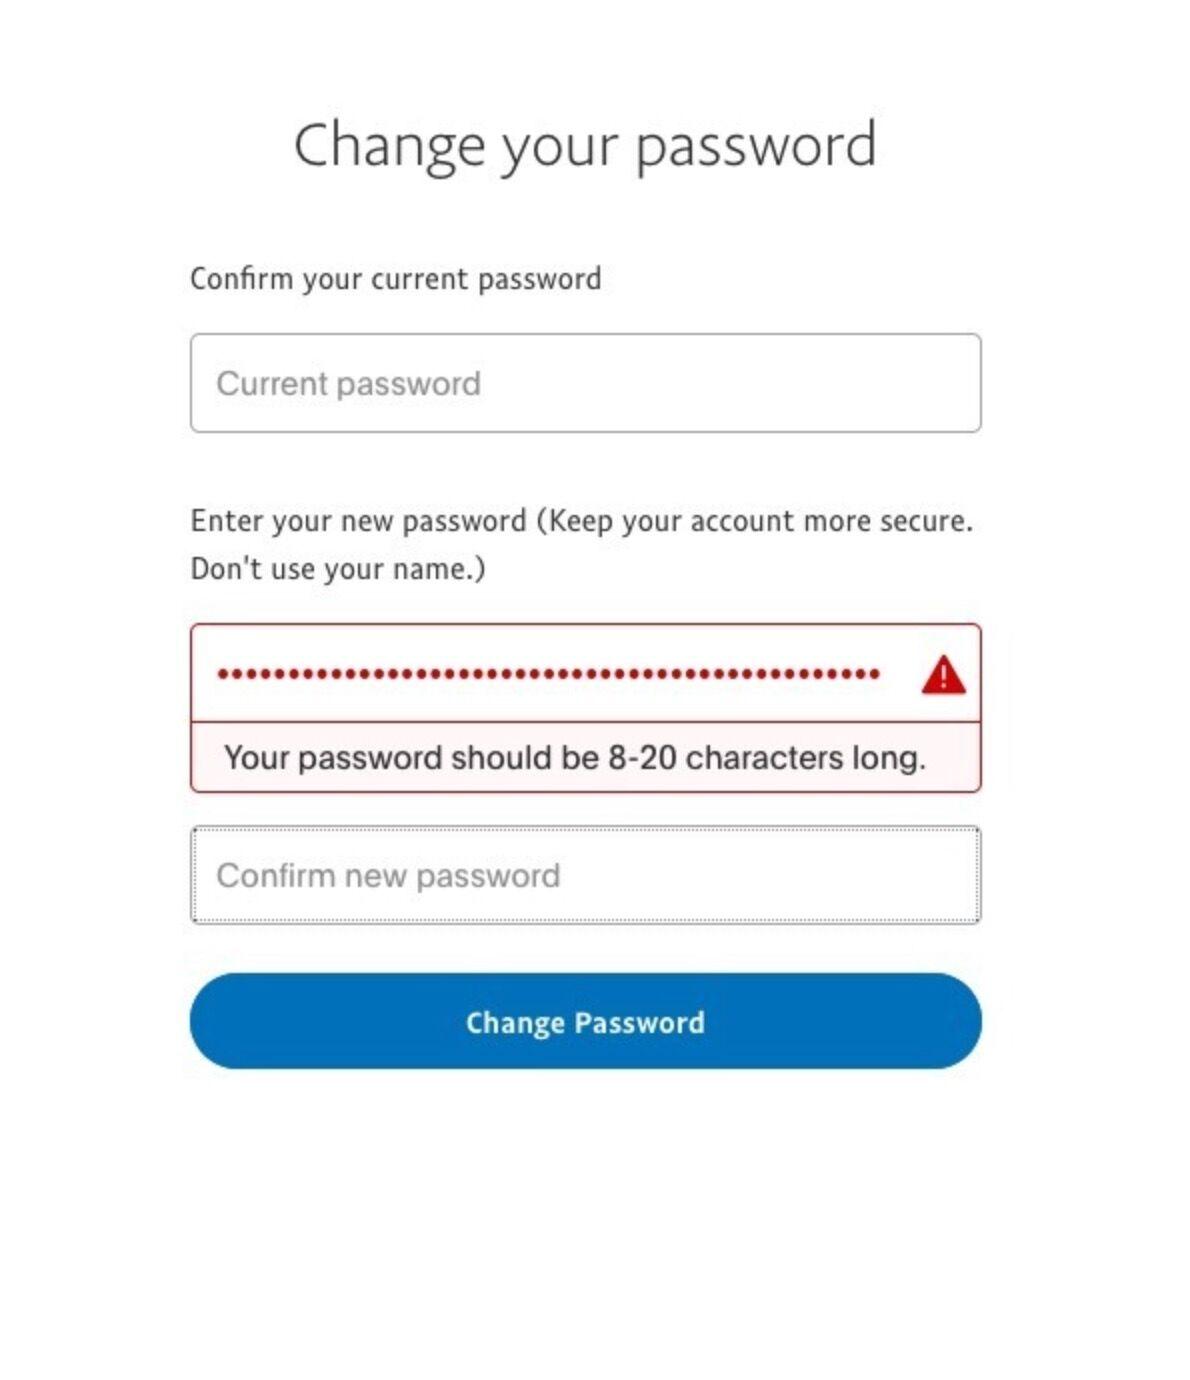
Task: Click the pink error banner under new password
Action: coord(585,757)
